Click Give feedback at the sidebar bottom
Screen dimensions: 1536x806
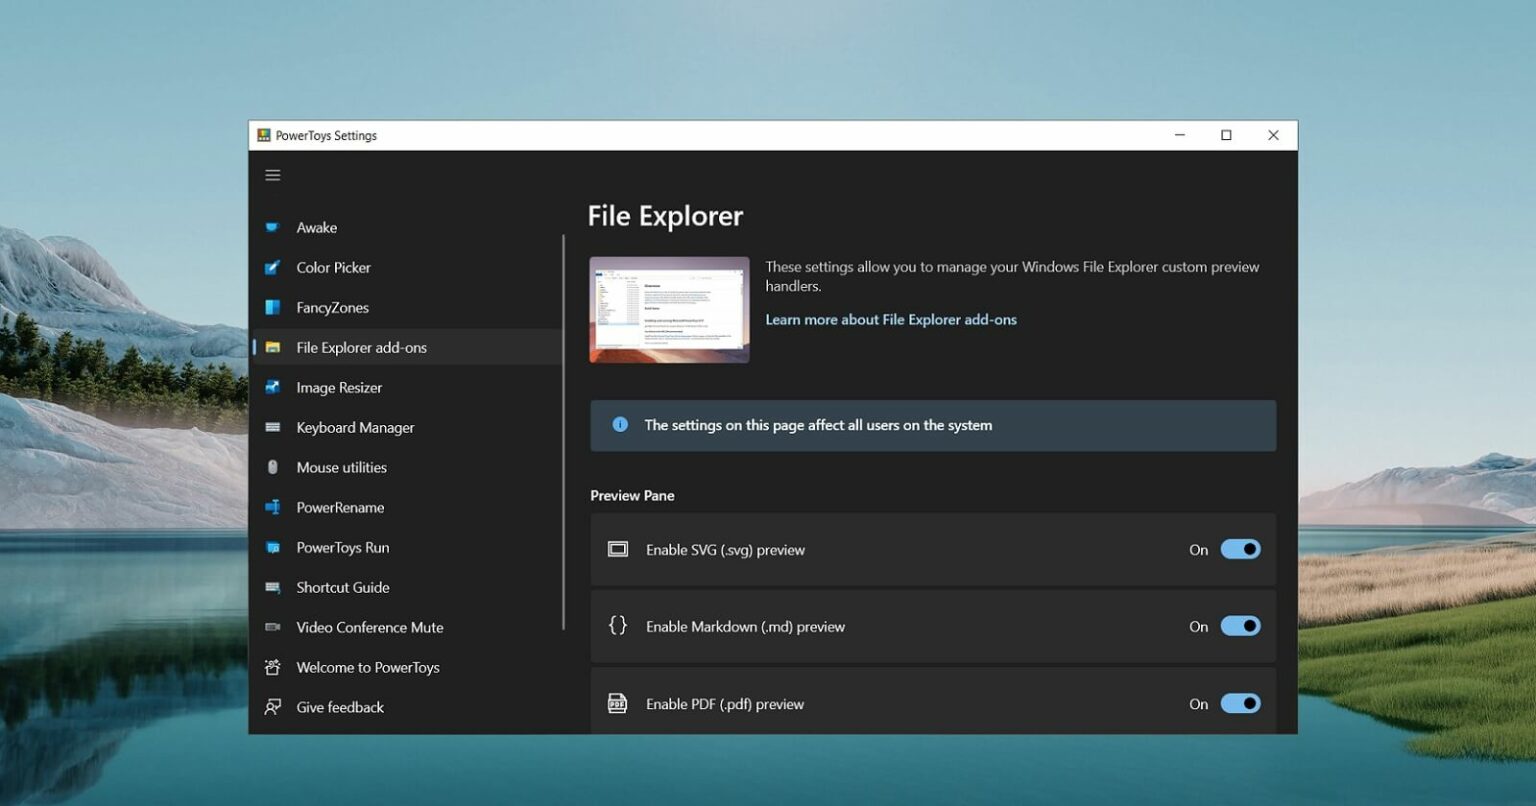click(x=340, y=707)
